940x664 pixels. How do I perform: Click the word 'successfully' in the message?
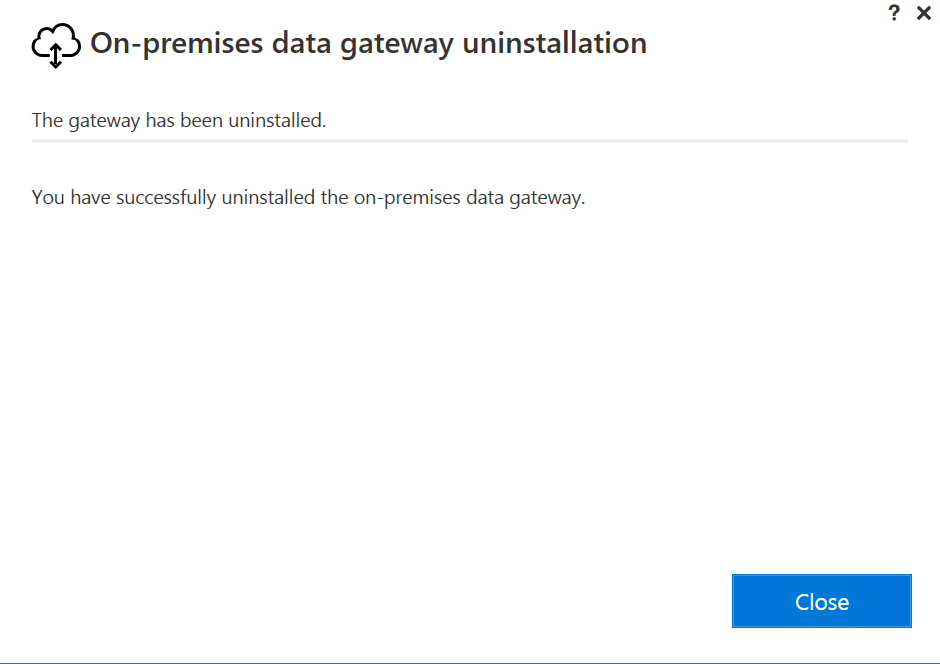pos(166,198)
